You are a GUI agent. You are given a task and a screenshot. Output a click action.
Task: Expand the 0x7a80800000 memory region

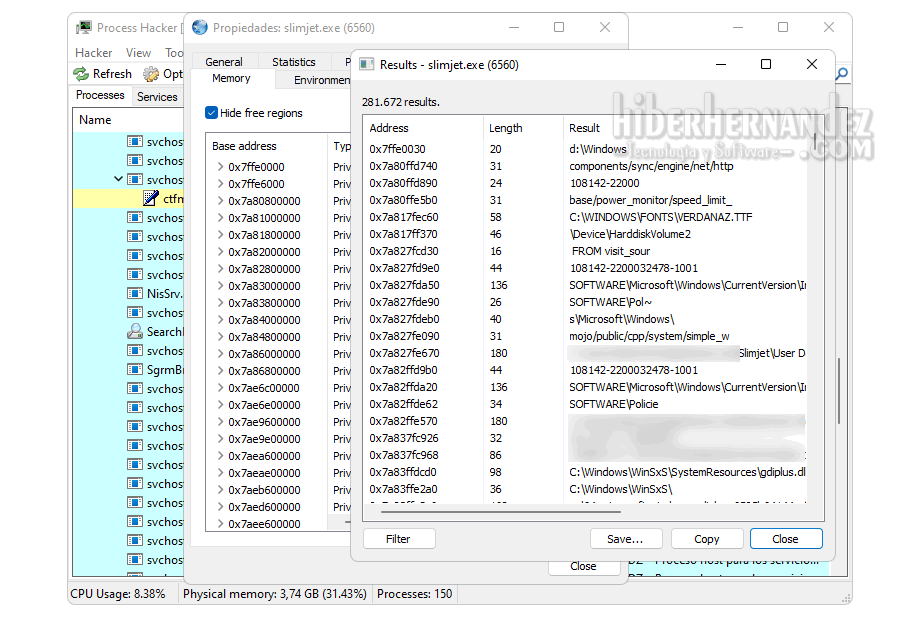click(x=220, y=201)
